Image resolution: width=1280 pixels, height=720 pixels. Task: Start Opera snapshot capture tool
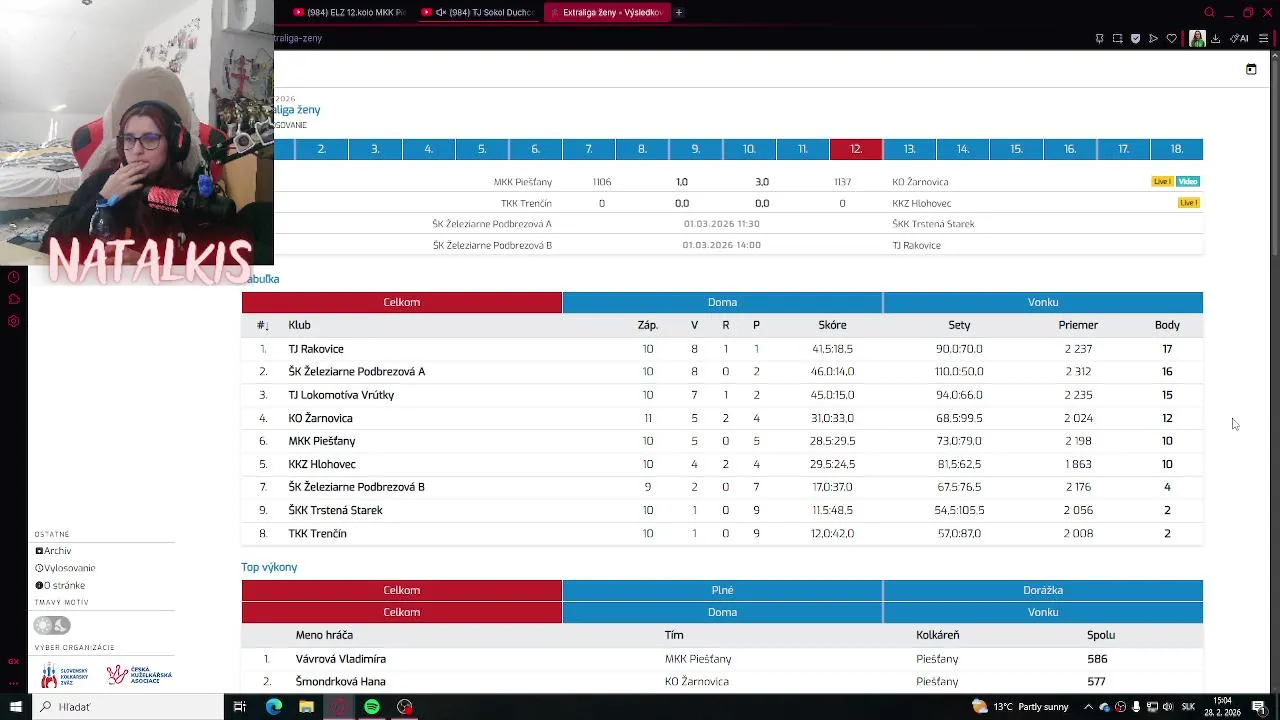pos(1117,39)
